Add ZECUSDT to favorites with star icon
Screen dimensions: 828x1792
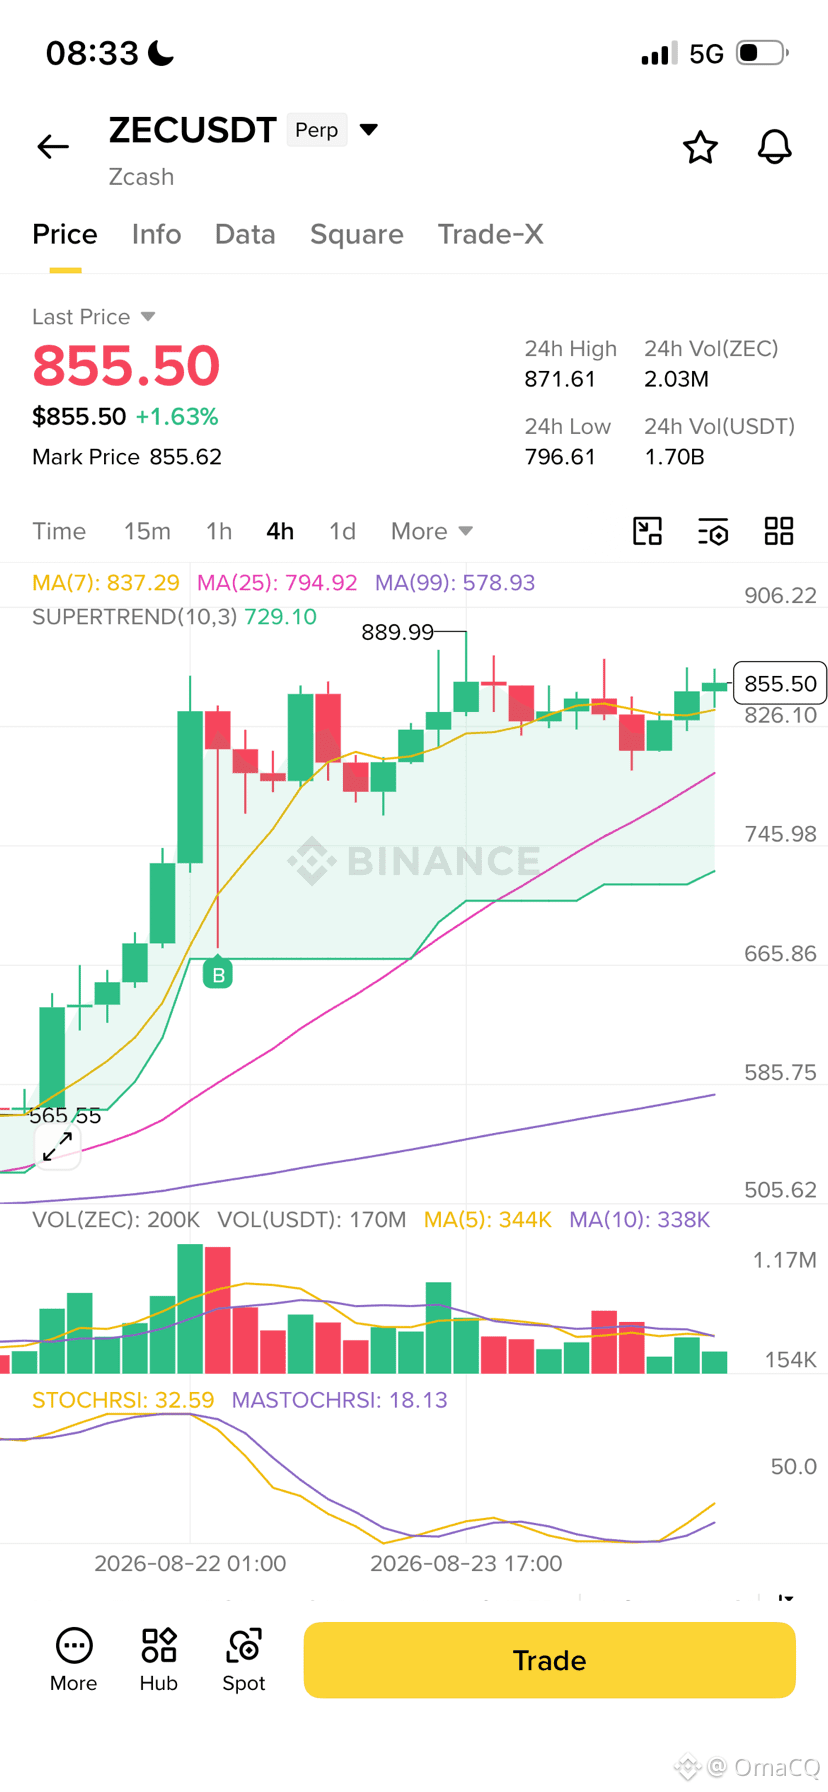(700, 147)
